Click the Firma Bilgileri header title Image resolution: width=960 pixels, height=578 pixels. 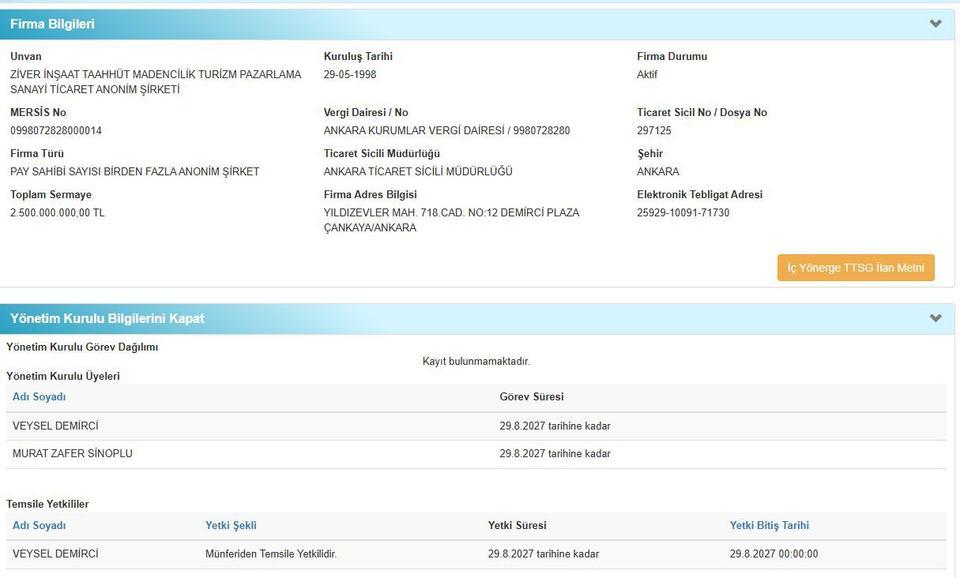[x=53, y=24]
